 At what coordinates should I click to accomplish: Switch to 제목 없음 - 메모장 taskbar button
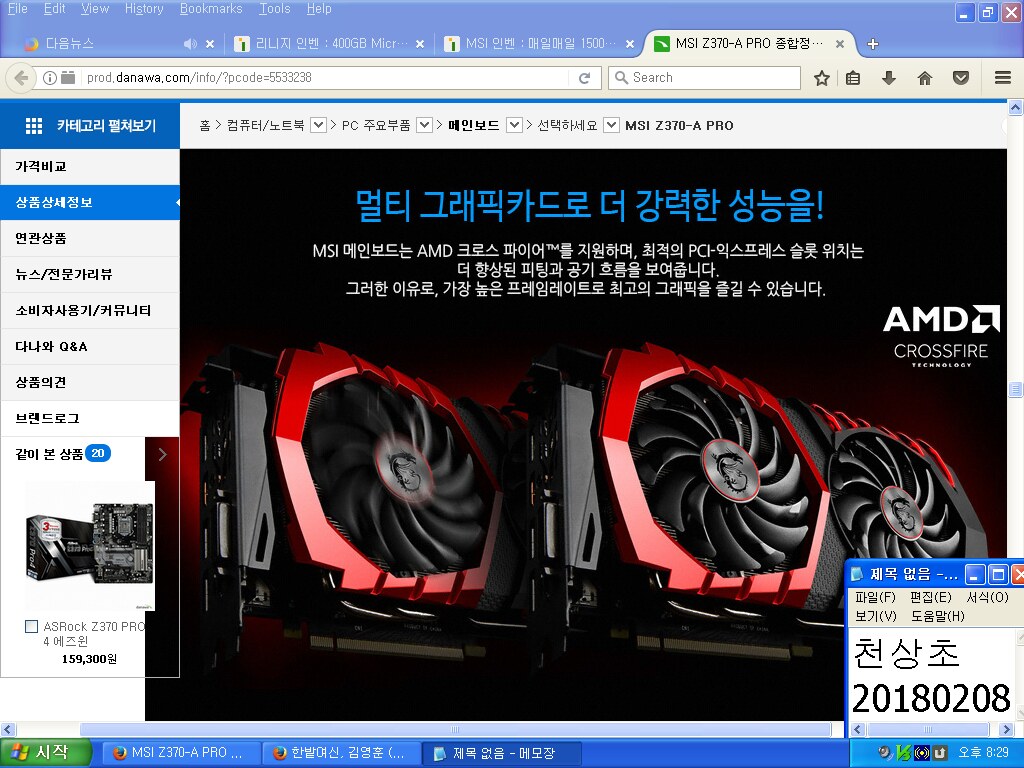coord(502,753)
